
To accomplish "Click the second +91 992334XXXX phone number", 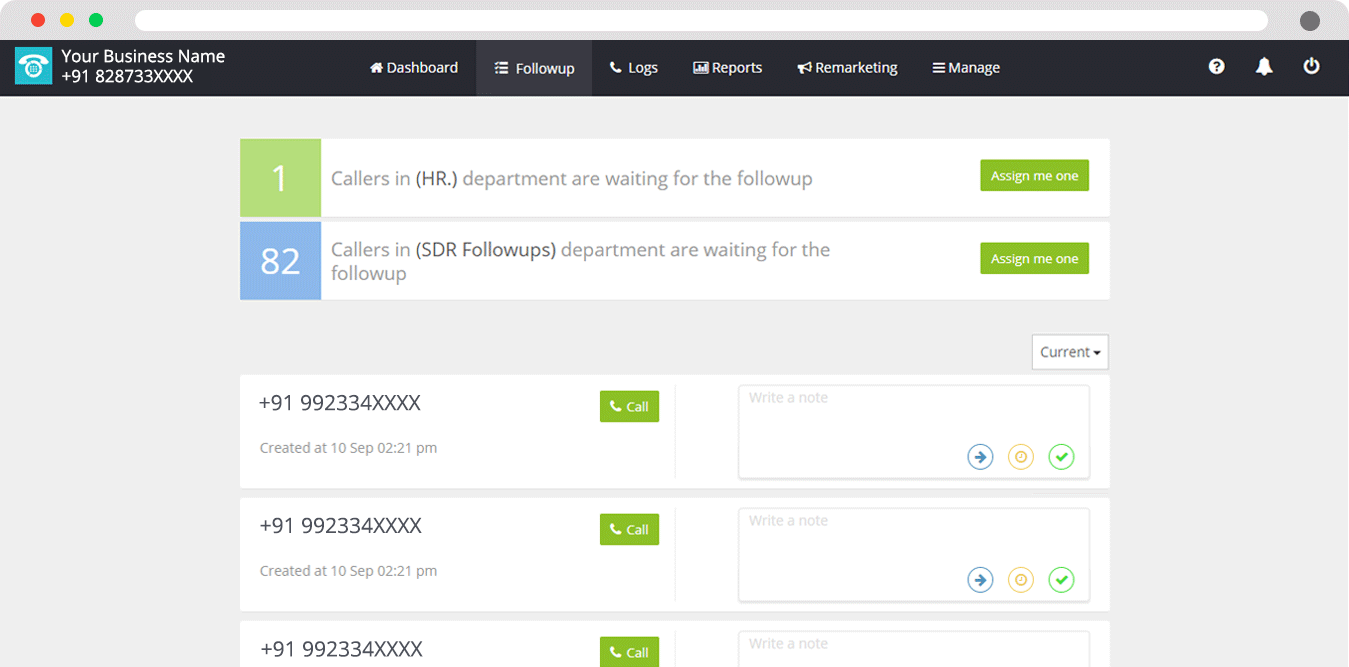I will 340,526.
